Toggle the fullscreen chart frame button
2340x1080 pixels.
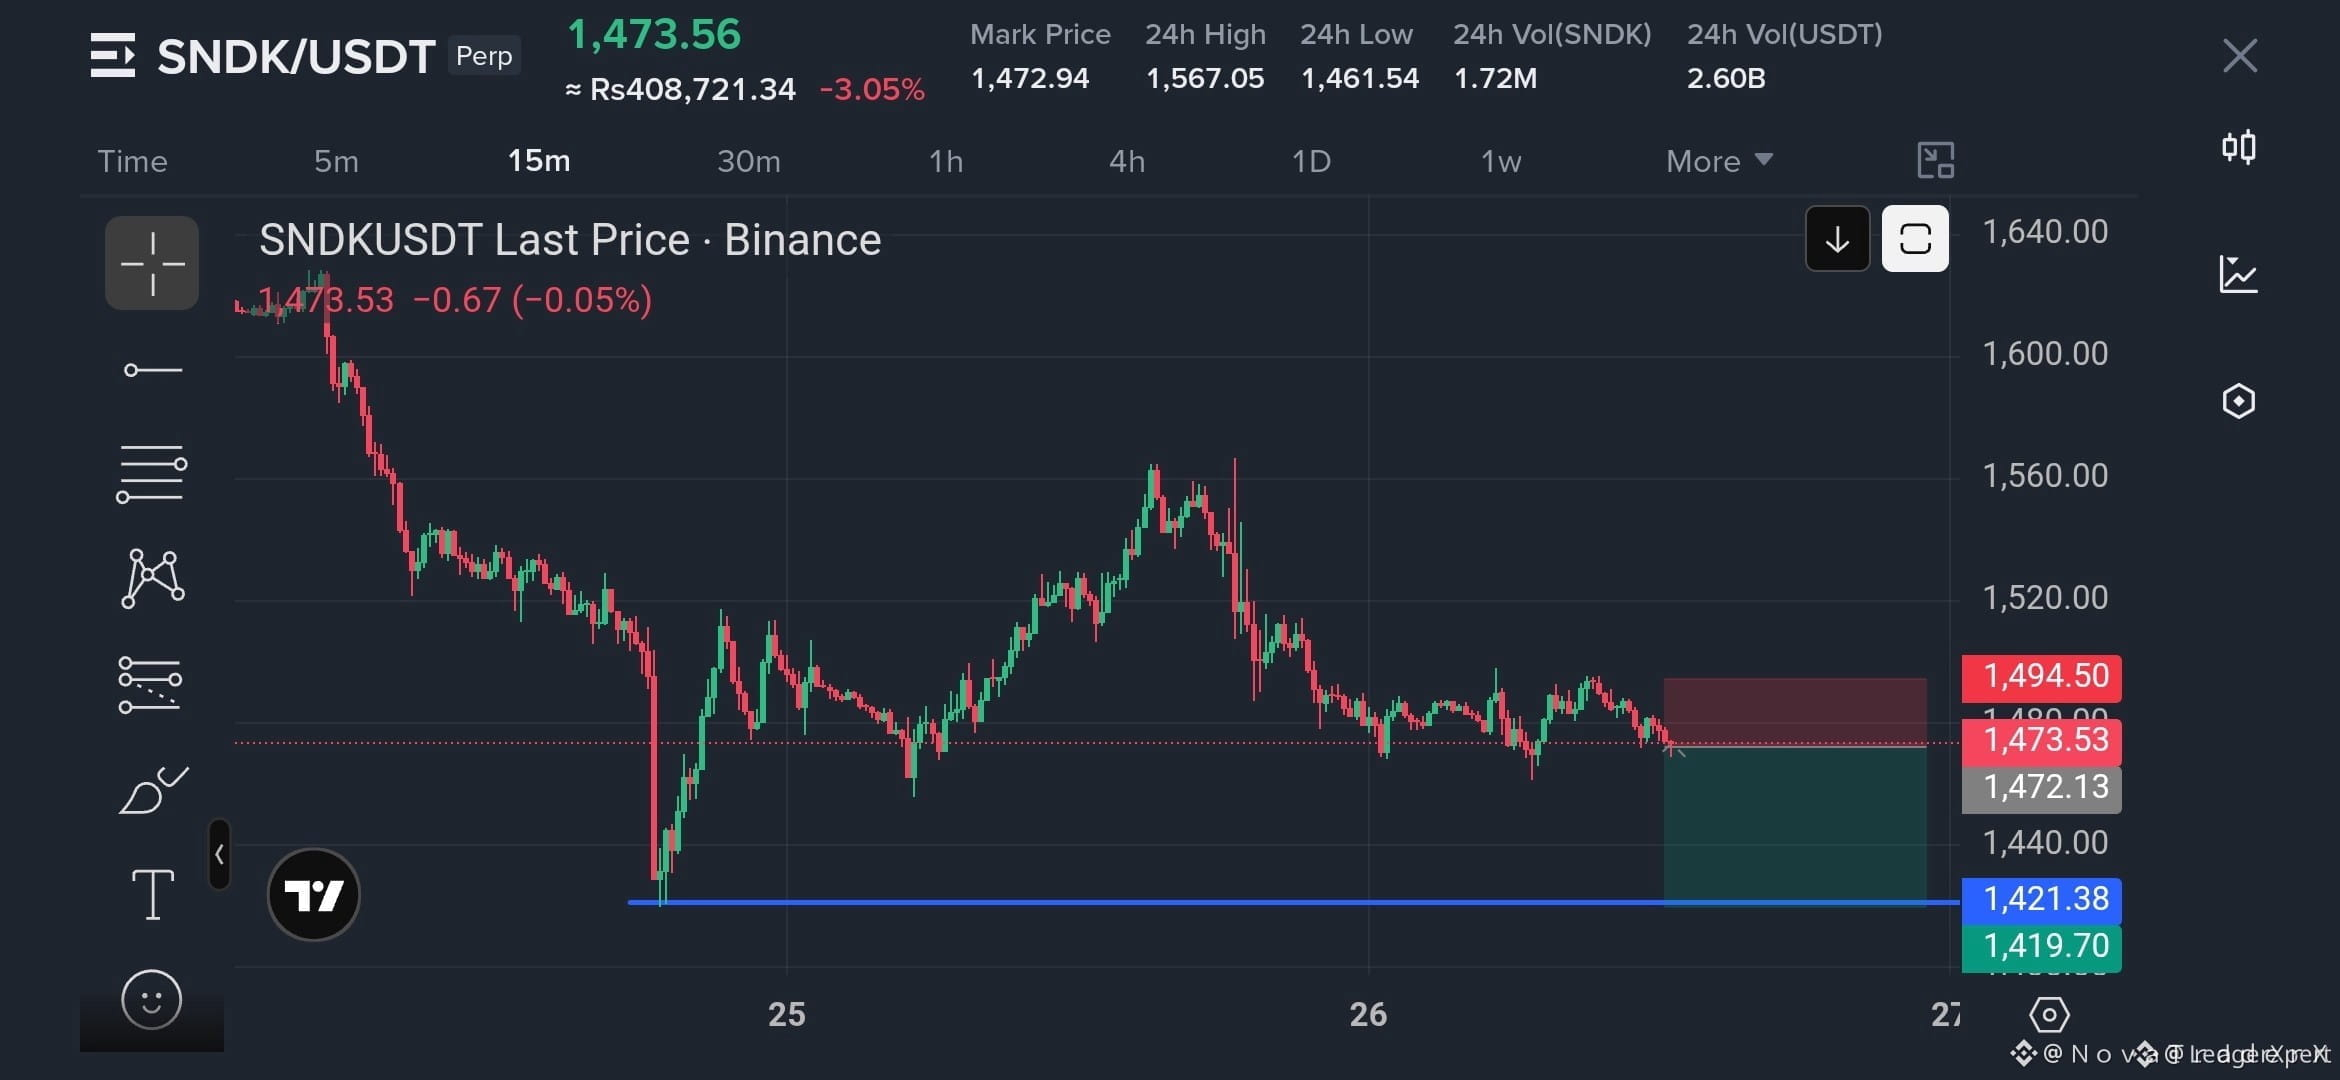[x=1915, y=239]
